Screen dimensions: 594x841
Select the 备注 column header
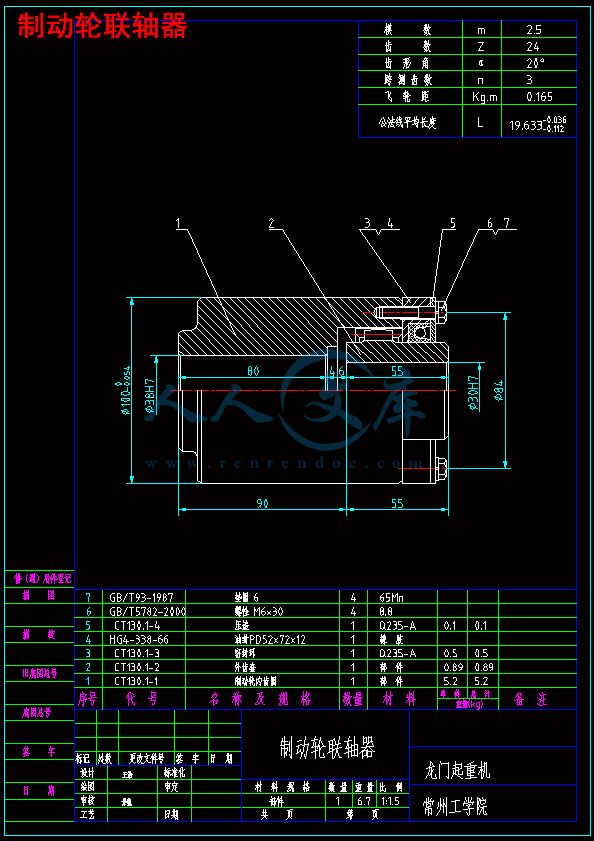[x=530, y=699]
